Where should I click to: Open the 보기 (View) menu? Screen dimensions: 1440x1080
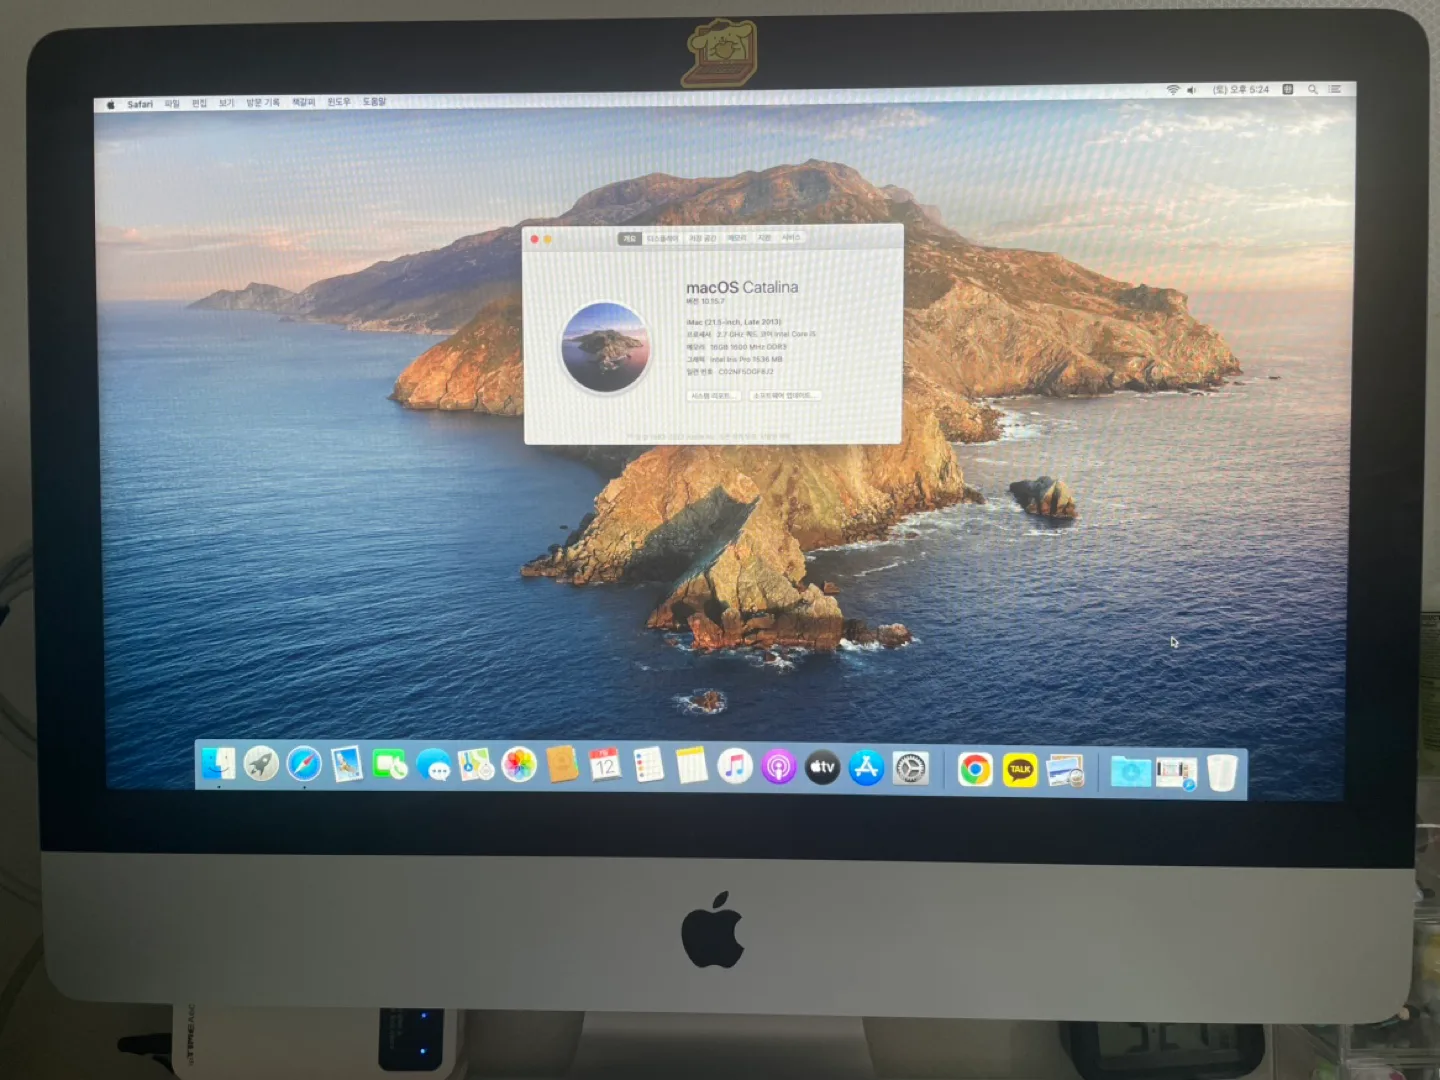point(226,103)
